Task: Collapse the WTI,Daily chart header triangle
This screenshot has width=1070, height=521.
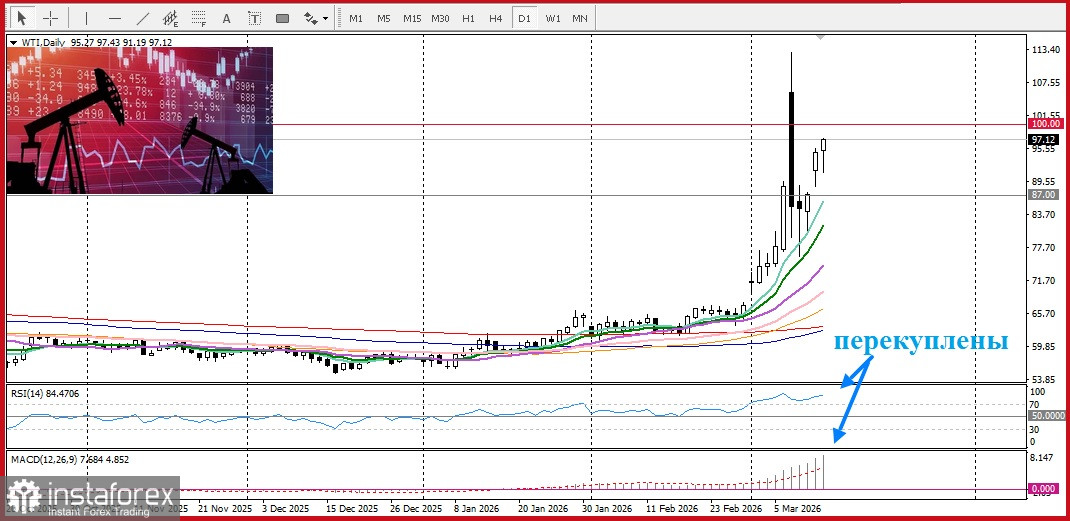Action: click(x=13, y=42)
